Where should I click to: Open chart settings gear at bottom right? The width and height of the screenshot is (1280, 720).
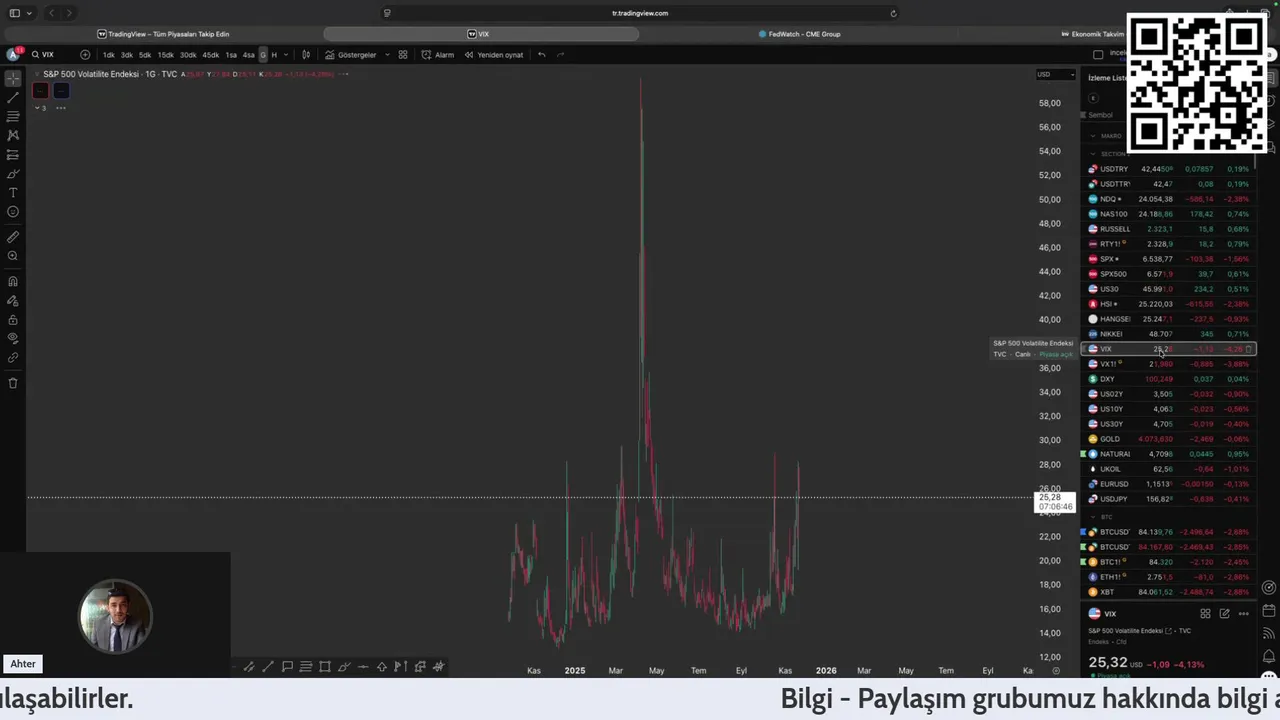[x=1056, y=671]
